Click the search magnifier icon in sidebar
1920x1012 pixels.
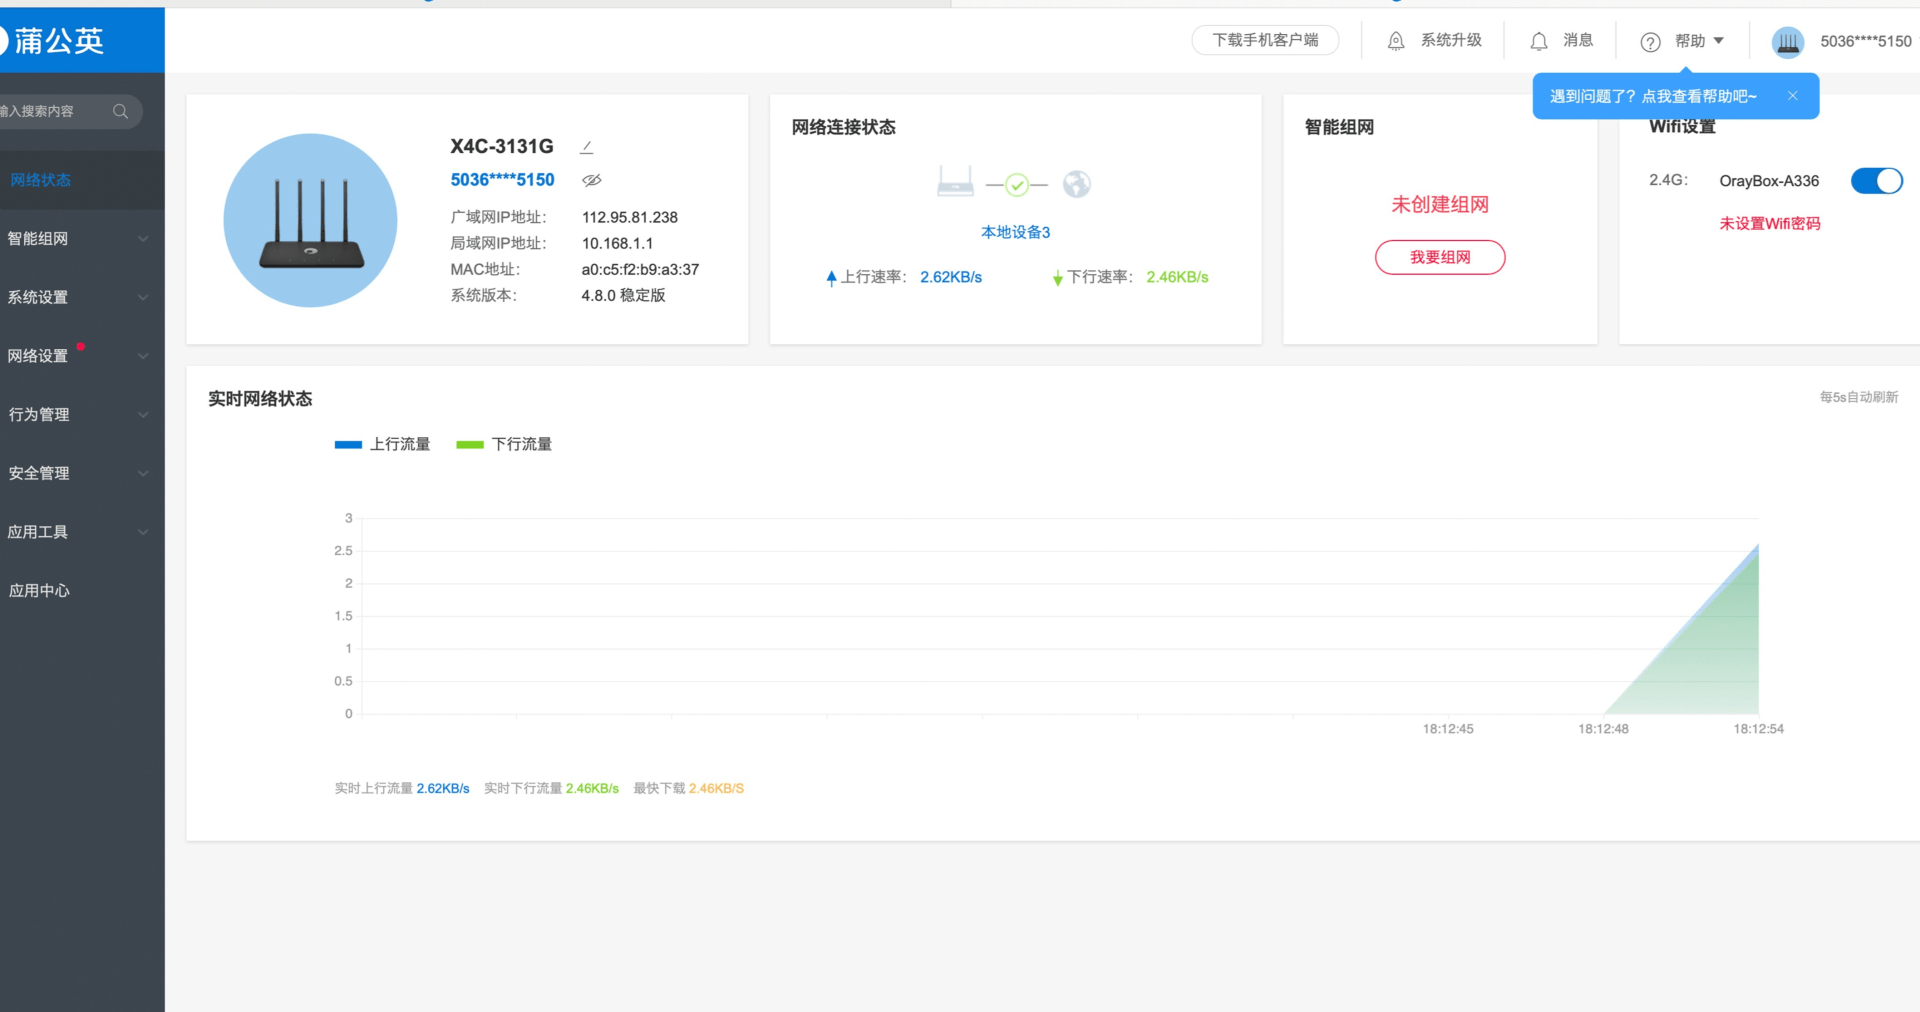pyautogui.click(x=121, y=111)
